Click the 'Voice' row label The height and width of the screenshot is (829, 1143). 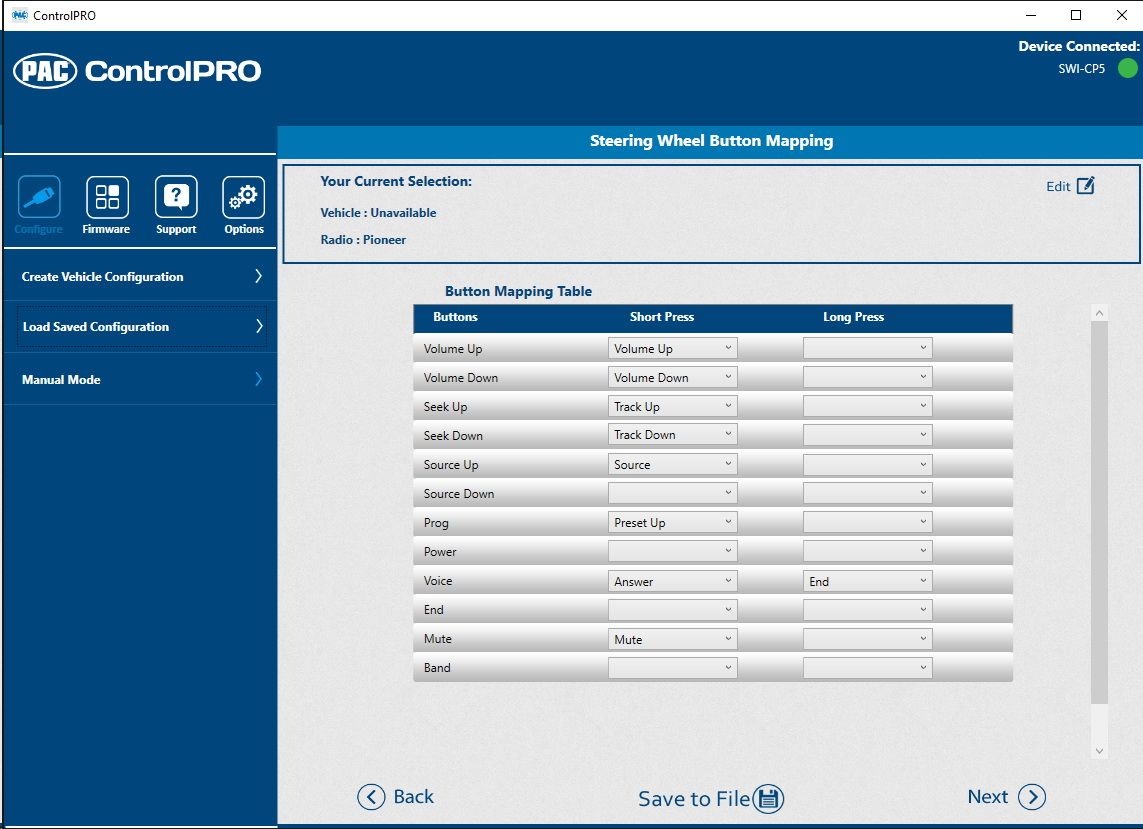pyautogui.click(x=438, y=581)
